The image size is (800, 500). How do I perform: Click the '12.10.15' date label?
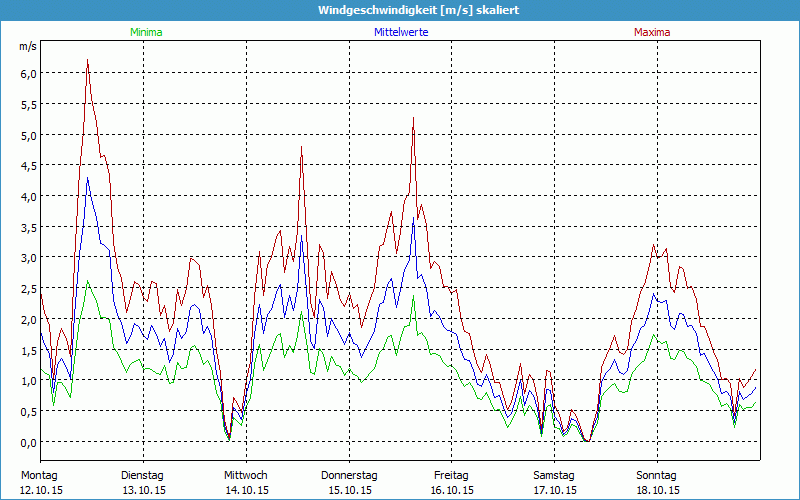[41, 490]
